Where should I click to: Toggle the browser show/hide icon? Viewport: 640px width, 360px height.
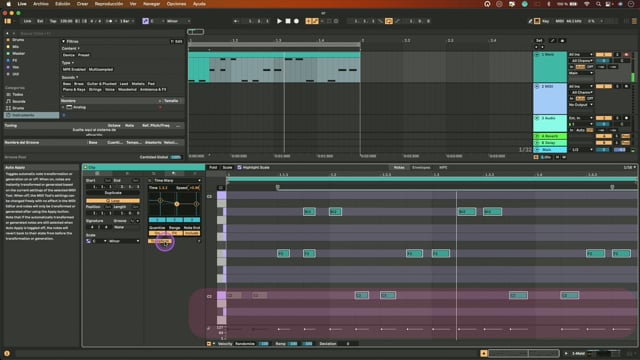click(x=8, y=21)
